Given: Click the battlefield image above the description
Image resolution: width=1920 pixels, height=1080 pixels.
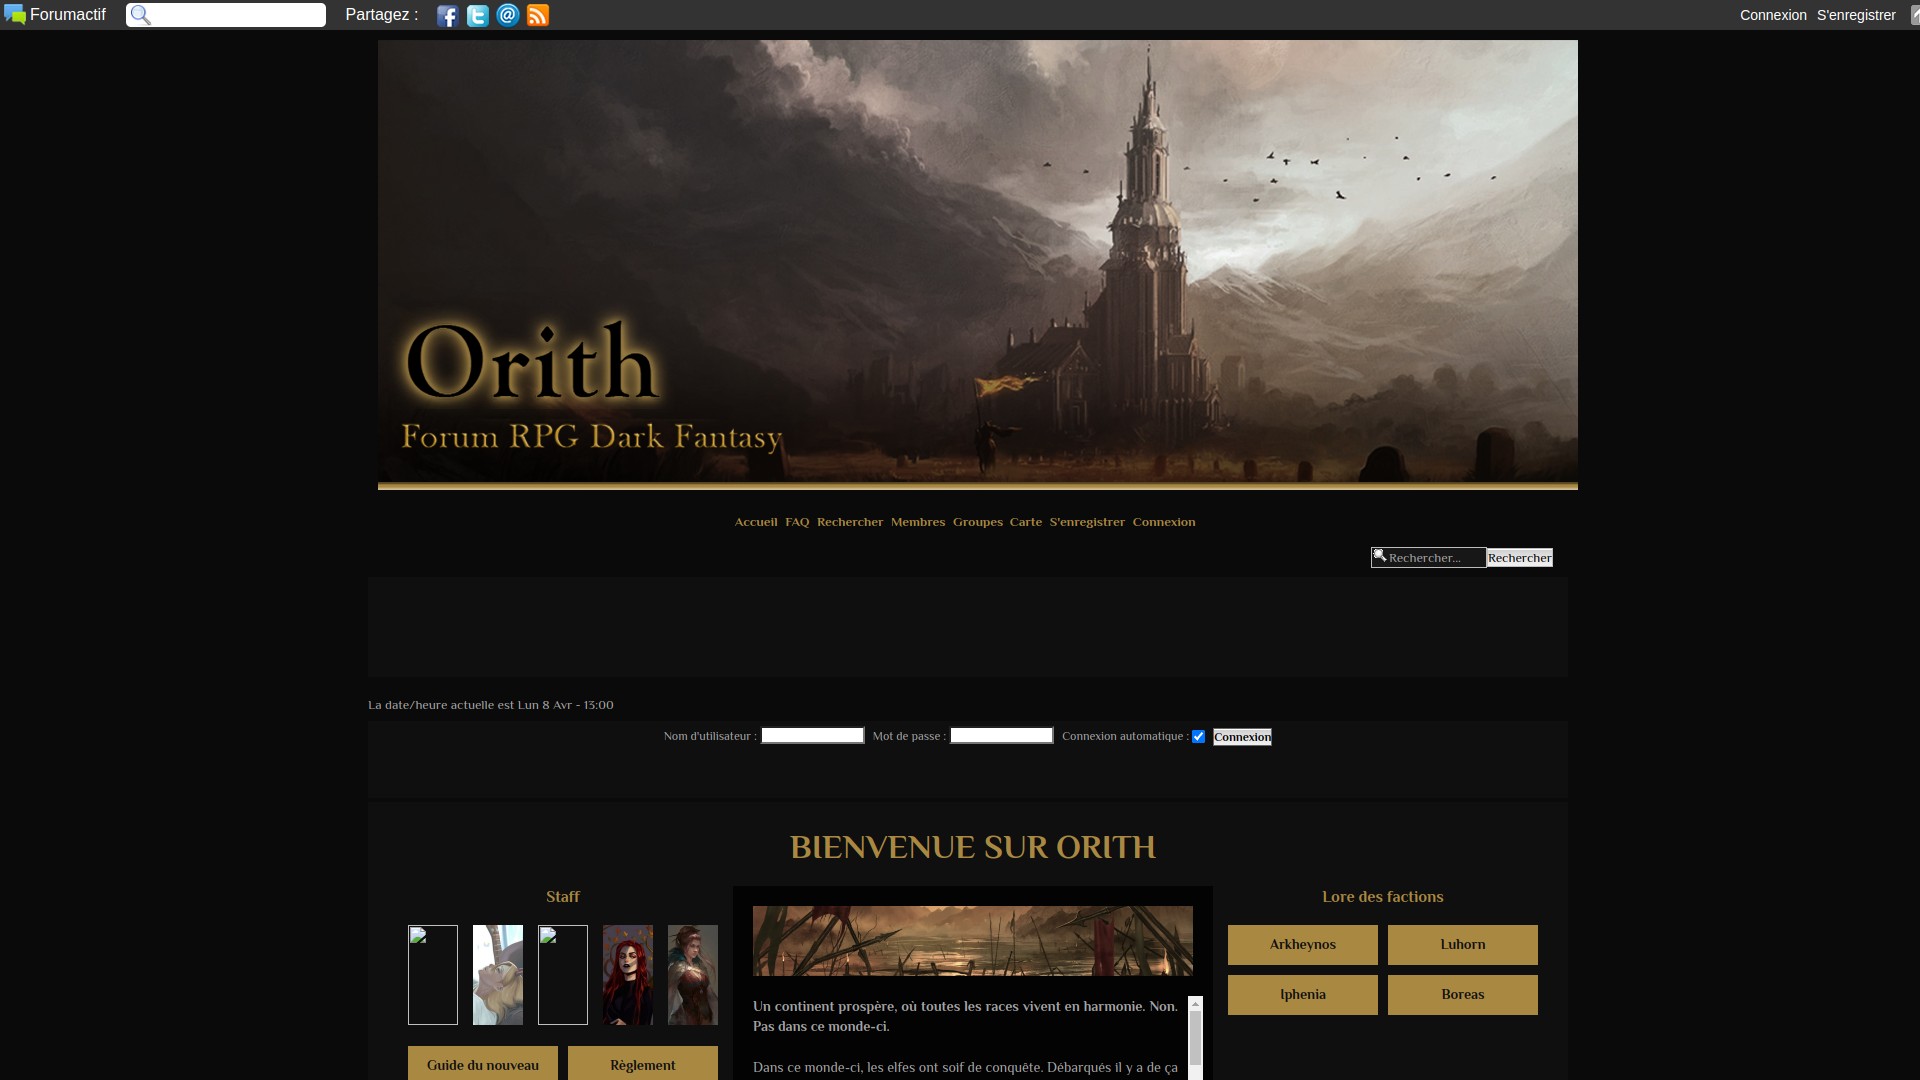Looking at the screenshot, I should (x=973, y=941).
